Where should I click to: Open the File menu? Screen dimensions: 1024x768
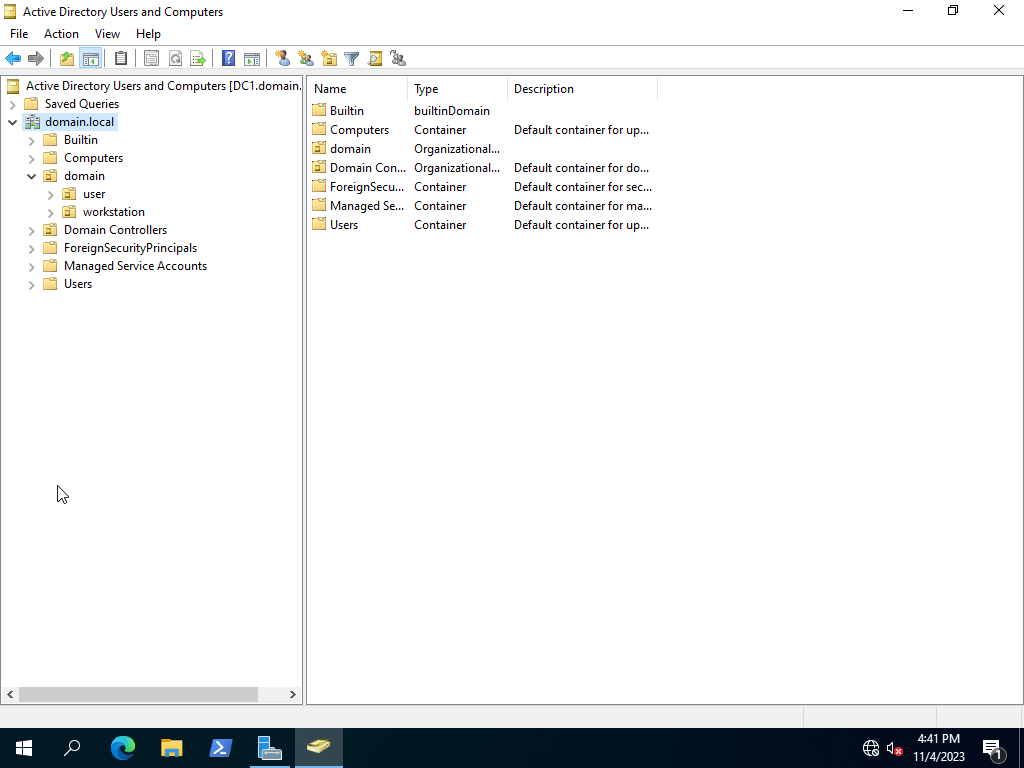tap(19, 34)
